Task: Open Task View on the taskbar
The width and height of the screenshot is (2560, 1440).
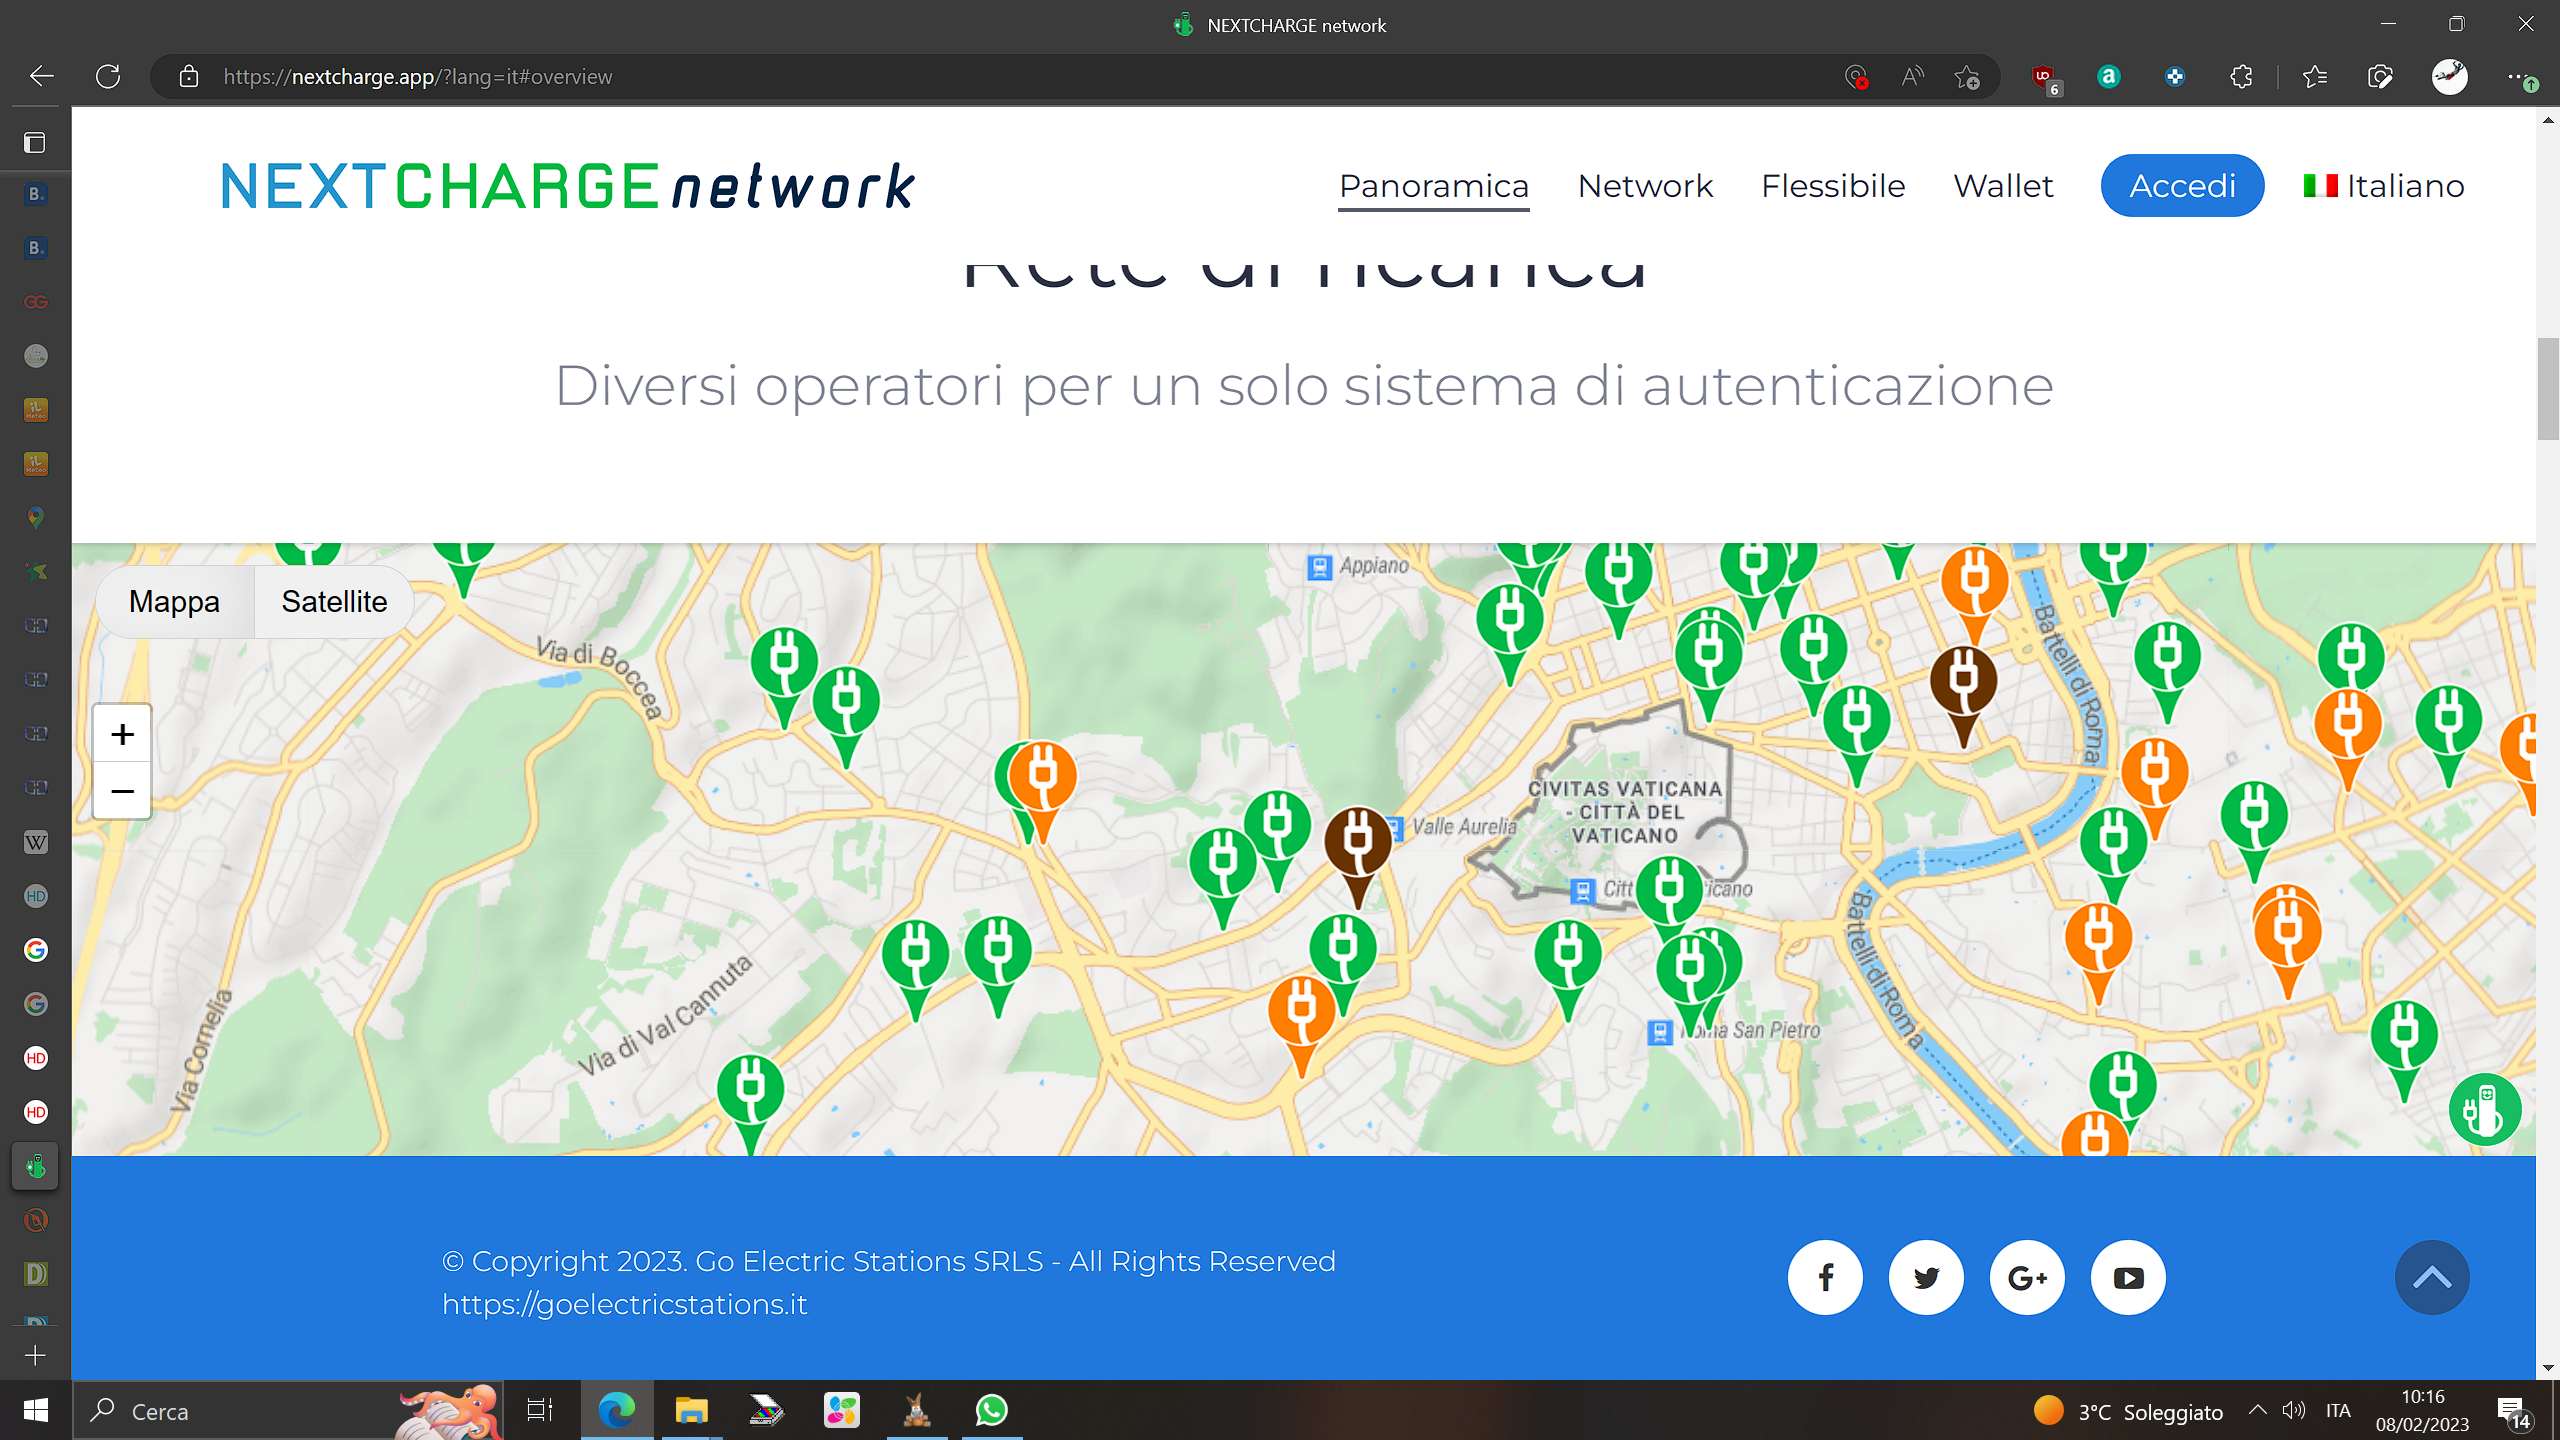Action: click(x=540, y=1411)
